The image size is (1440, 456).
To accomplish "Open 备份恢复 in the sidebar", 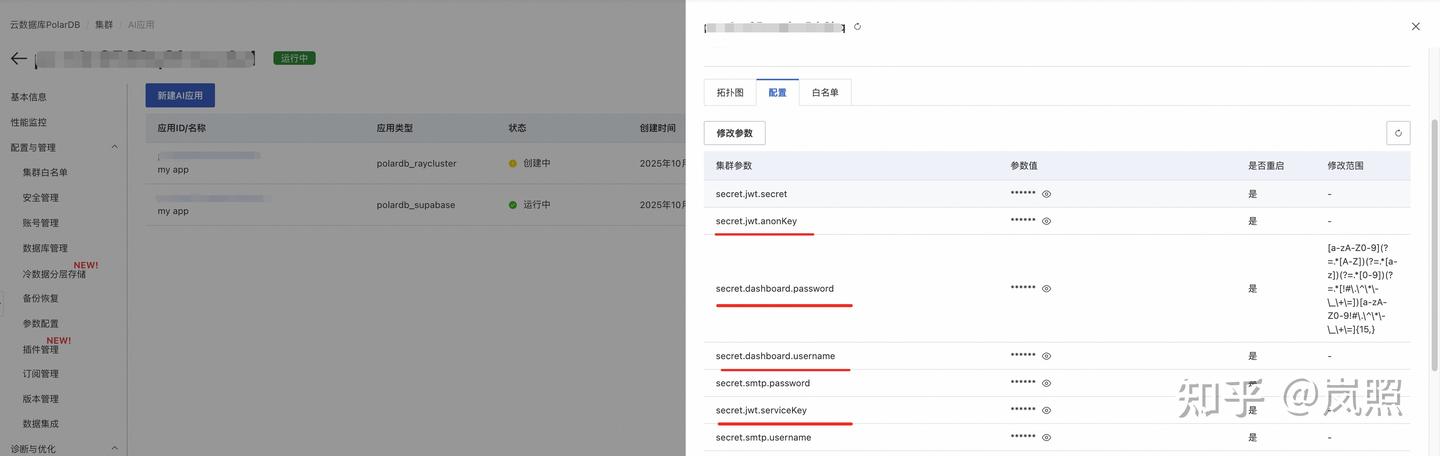I will 41,298.
